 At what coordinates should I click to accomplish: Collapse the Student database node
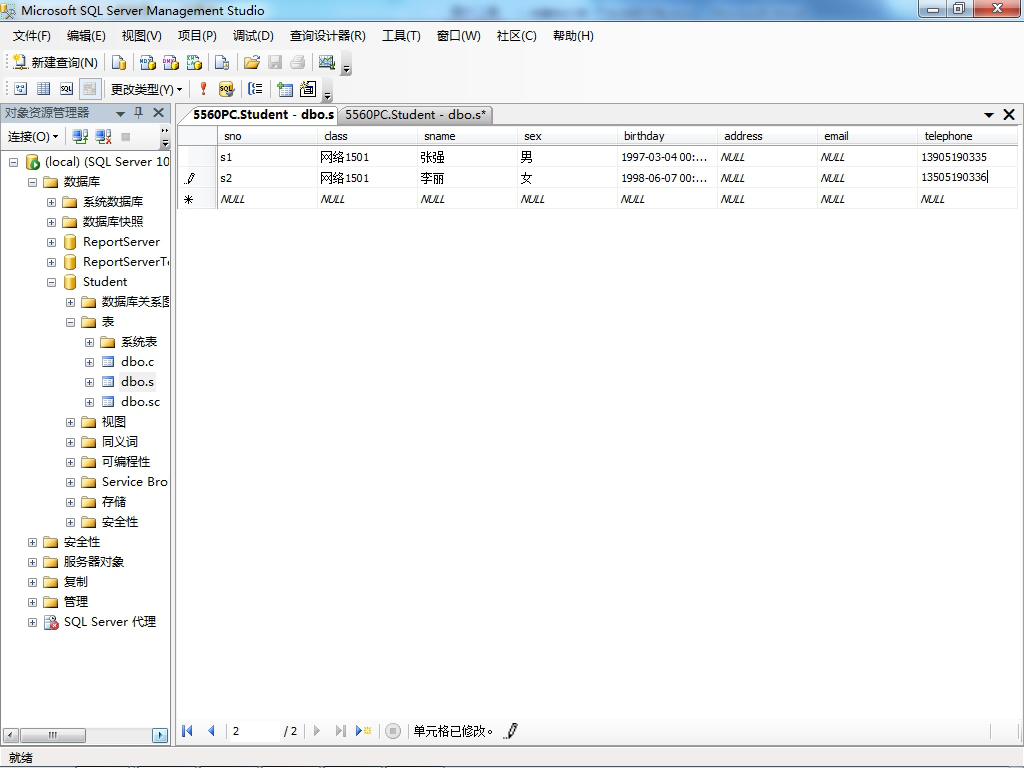click(x=51, y=282)
